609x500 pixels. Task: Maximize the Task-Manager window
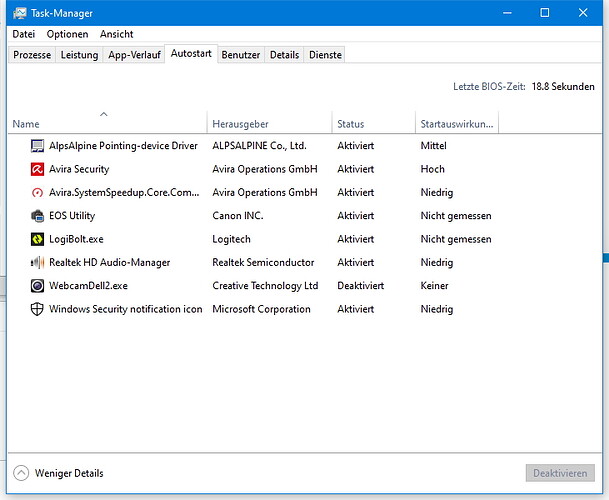coord(545,13)
